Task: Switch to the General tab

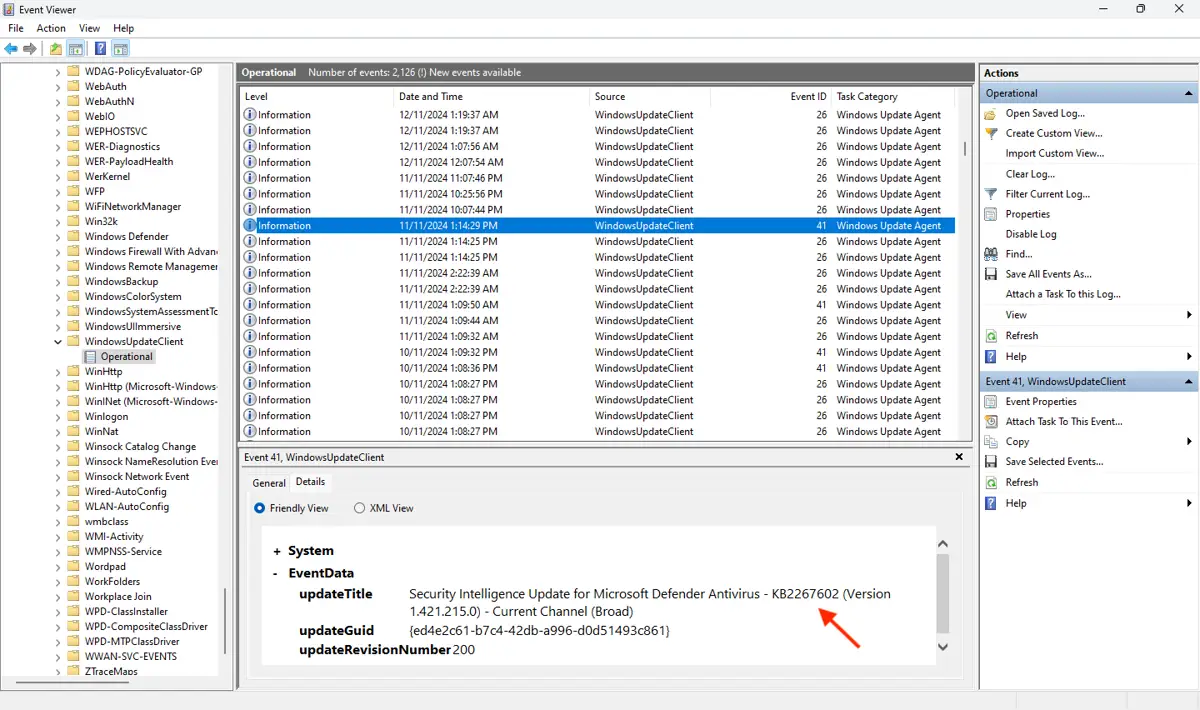Action: 269,483
